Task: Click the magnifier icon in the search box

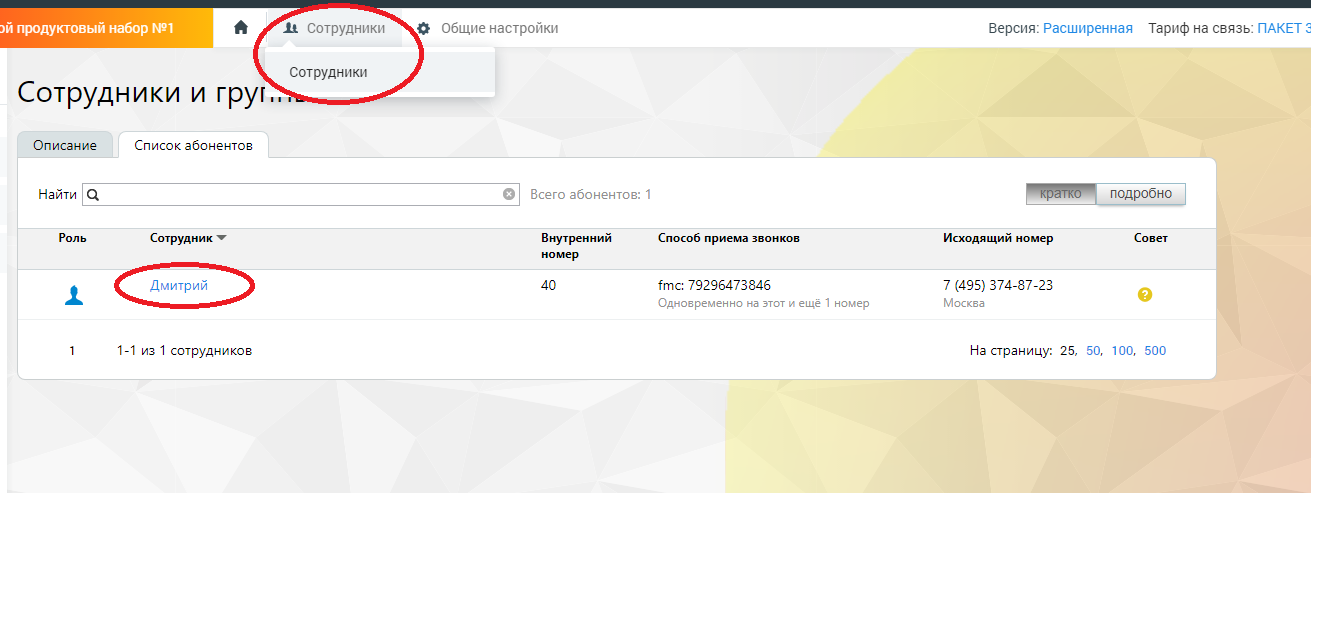Action: pyautogui.click(x=93, y=195)
